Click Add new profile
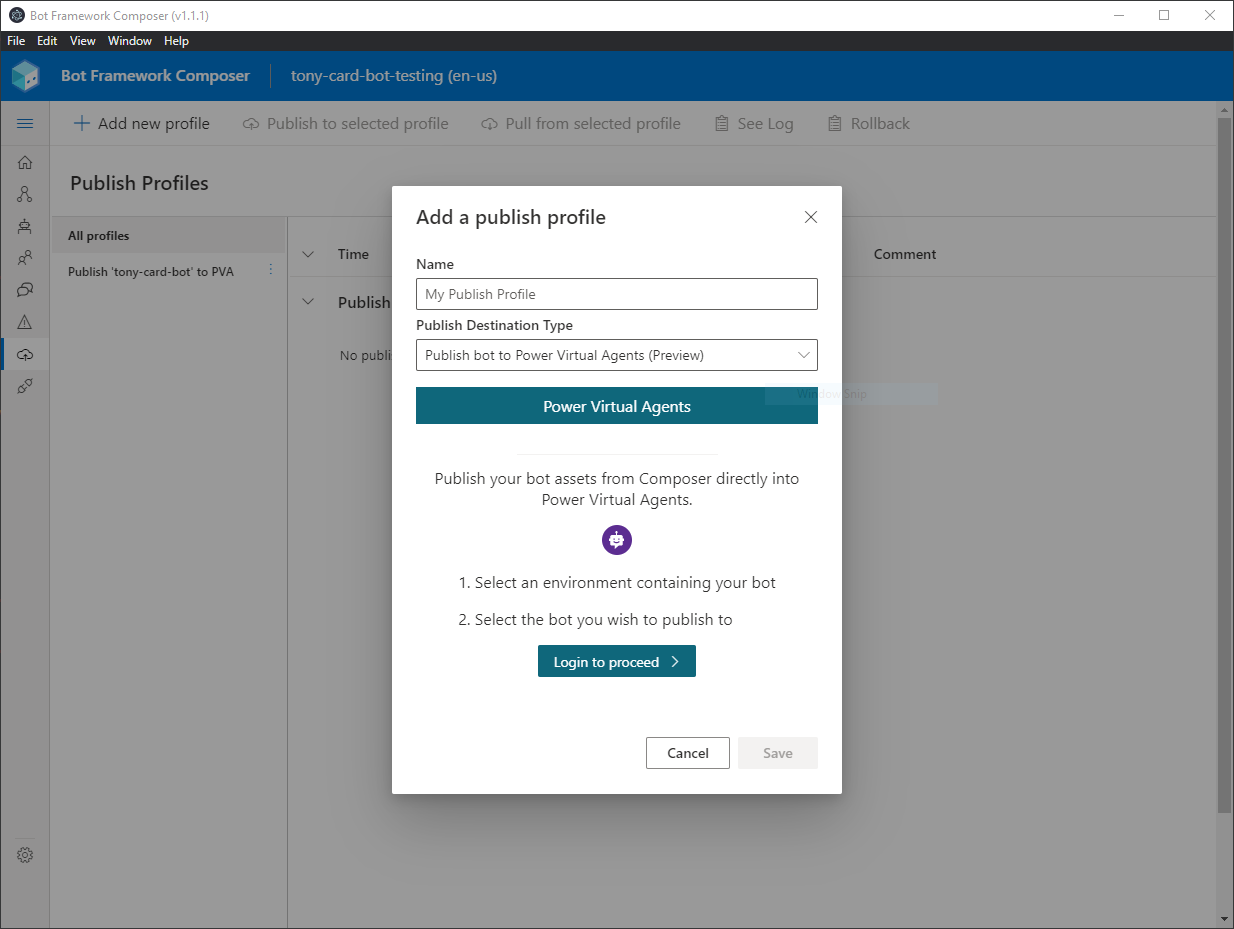This screenshot has height=929, width=1234. [x=142, y=124]
